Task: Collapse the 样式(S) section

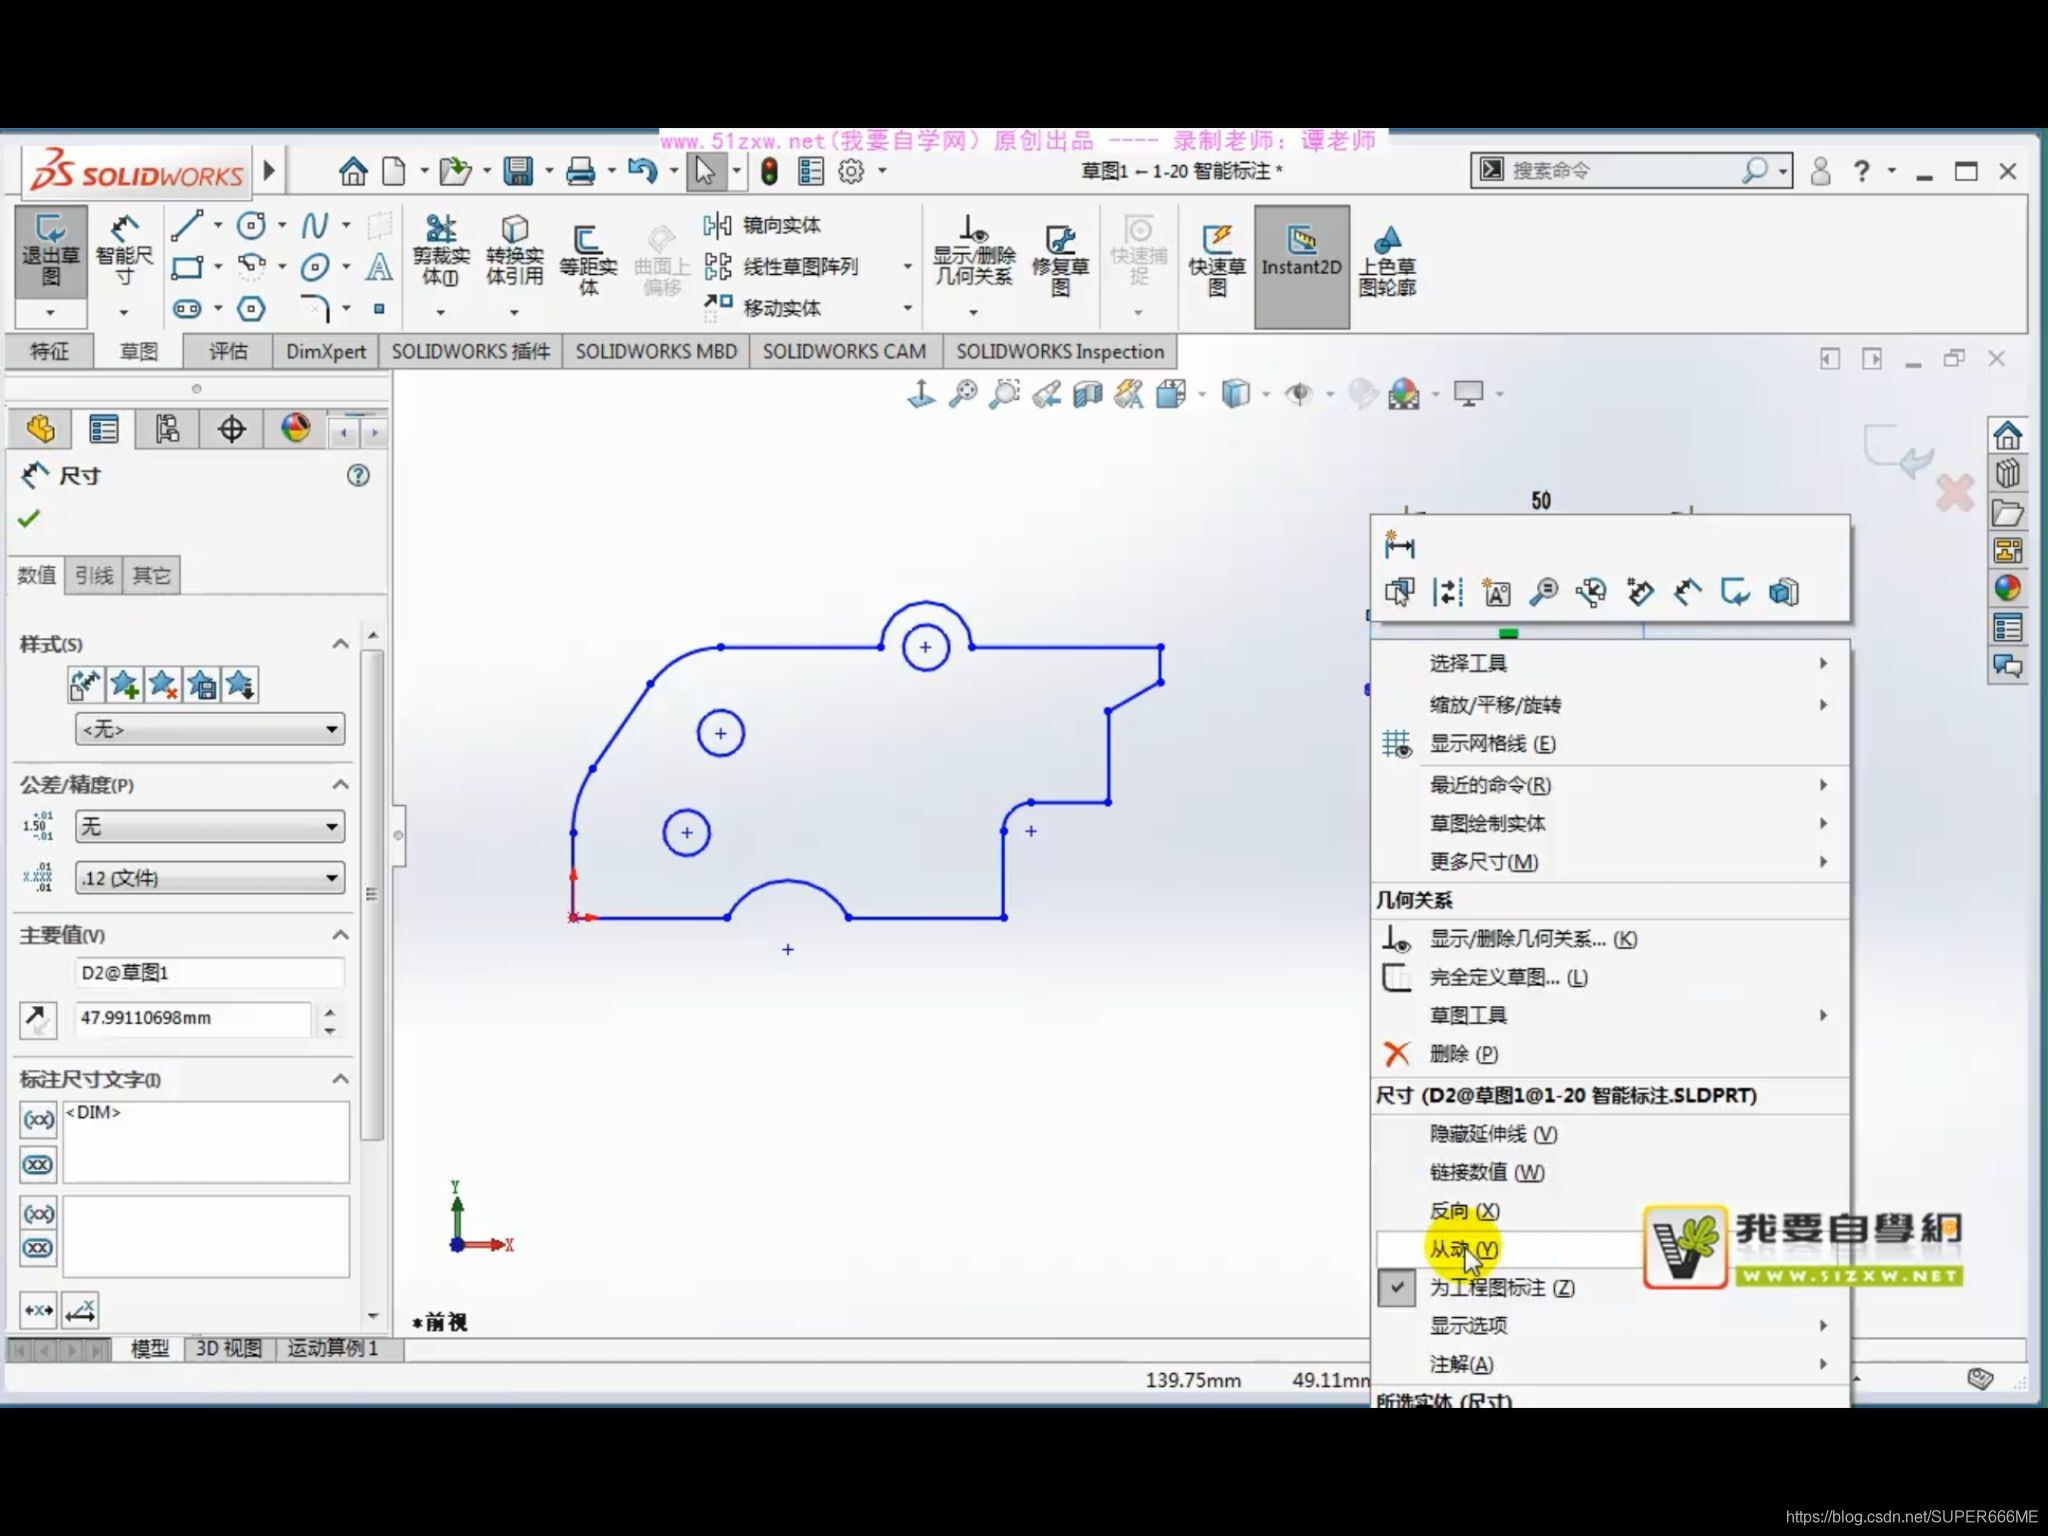Action: 340,643
